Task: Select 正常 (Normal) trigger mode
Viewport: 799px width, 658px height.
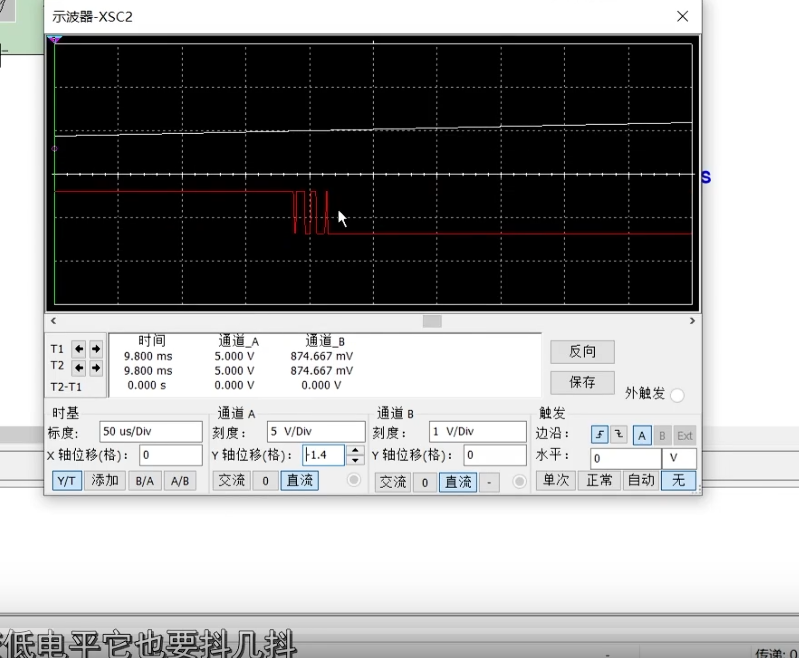Action: (x=599, y=480)
